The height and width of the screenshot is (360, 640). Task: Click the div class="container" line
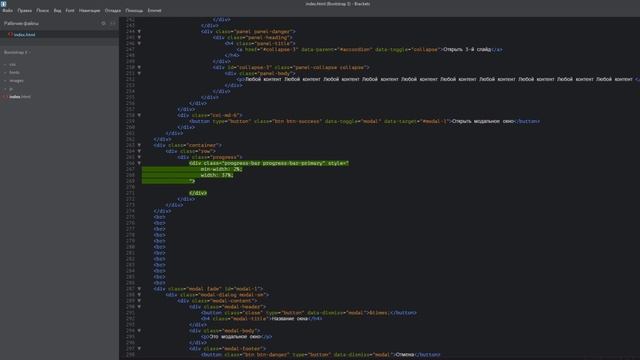(188, 145)
